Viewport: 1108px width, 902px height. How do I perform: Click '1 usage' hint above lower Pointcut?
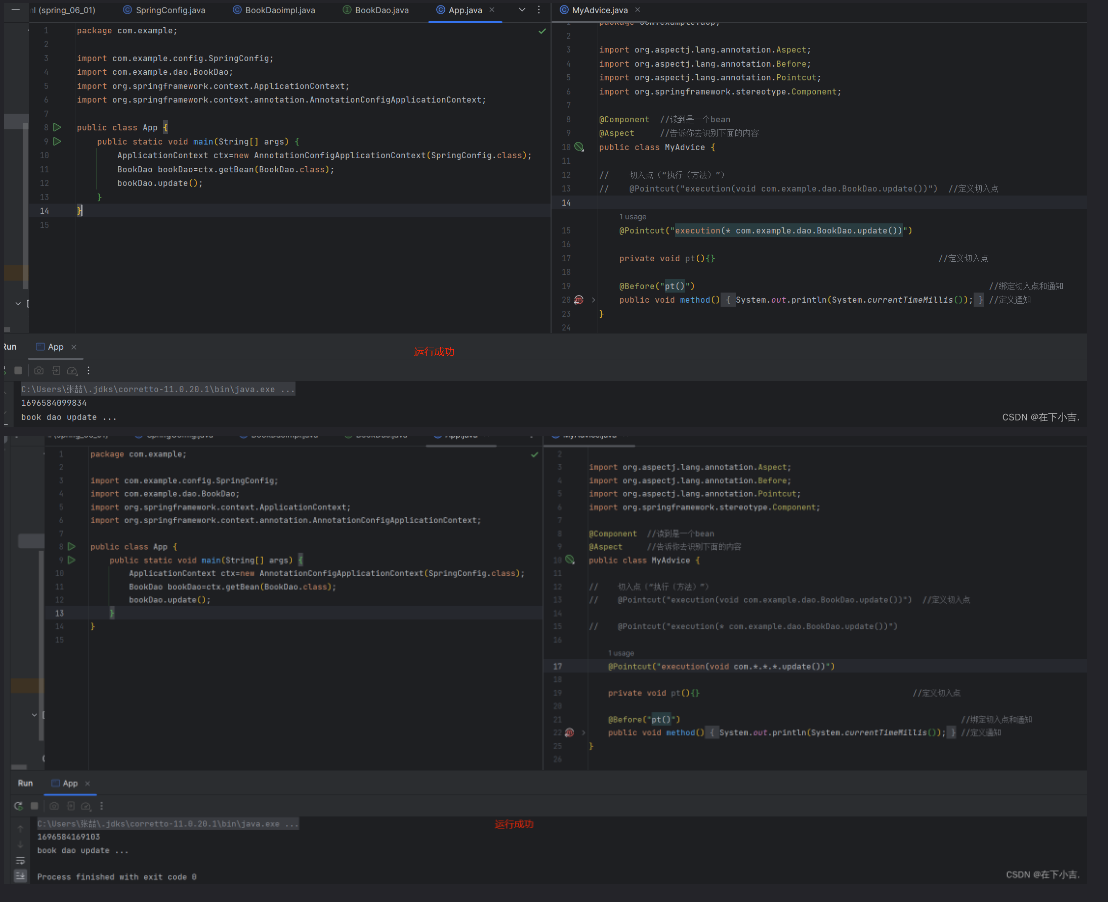(621, 653)
